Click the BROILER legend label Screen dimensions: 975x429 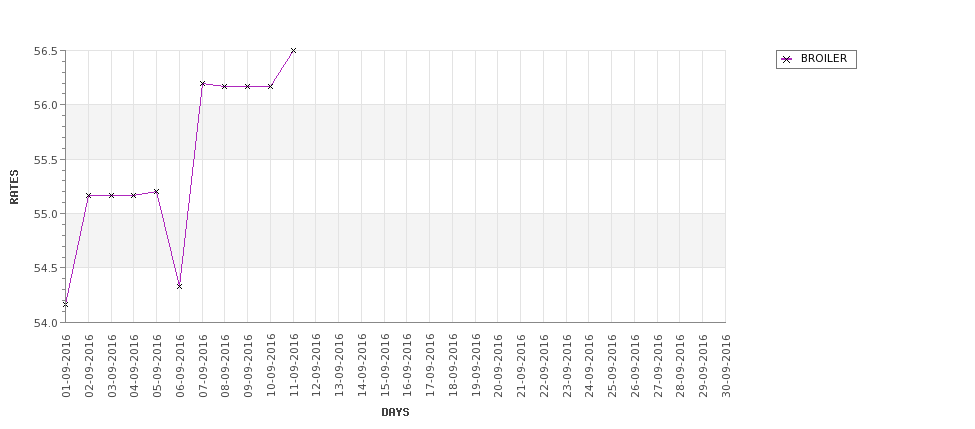coord(823,59)
